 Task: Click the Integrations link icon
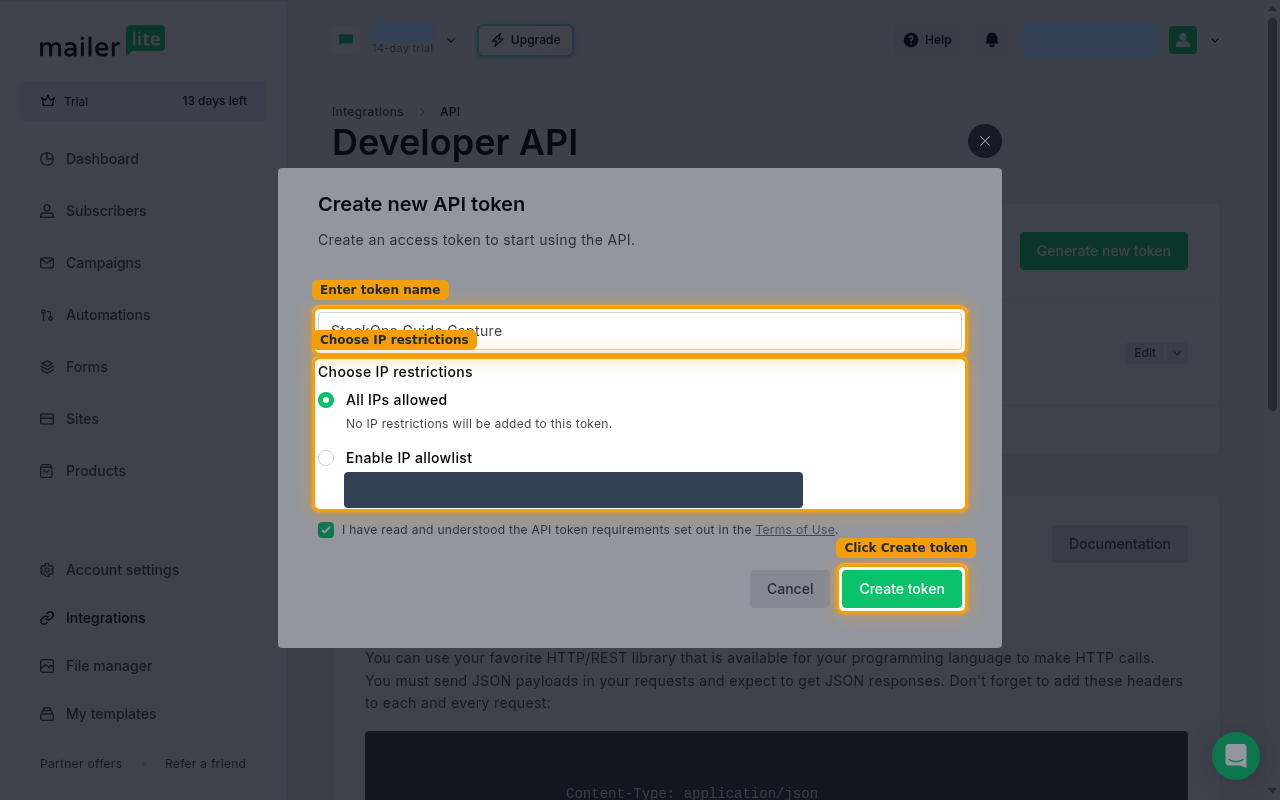pyautogui.click(x=47, y=618)
